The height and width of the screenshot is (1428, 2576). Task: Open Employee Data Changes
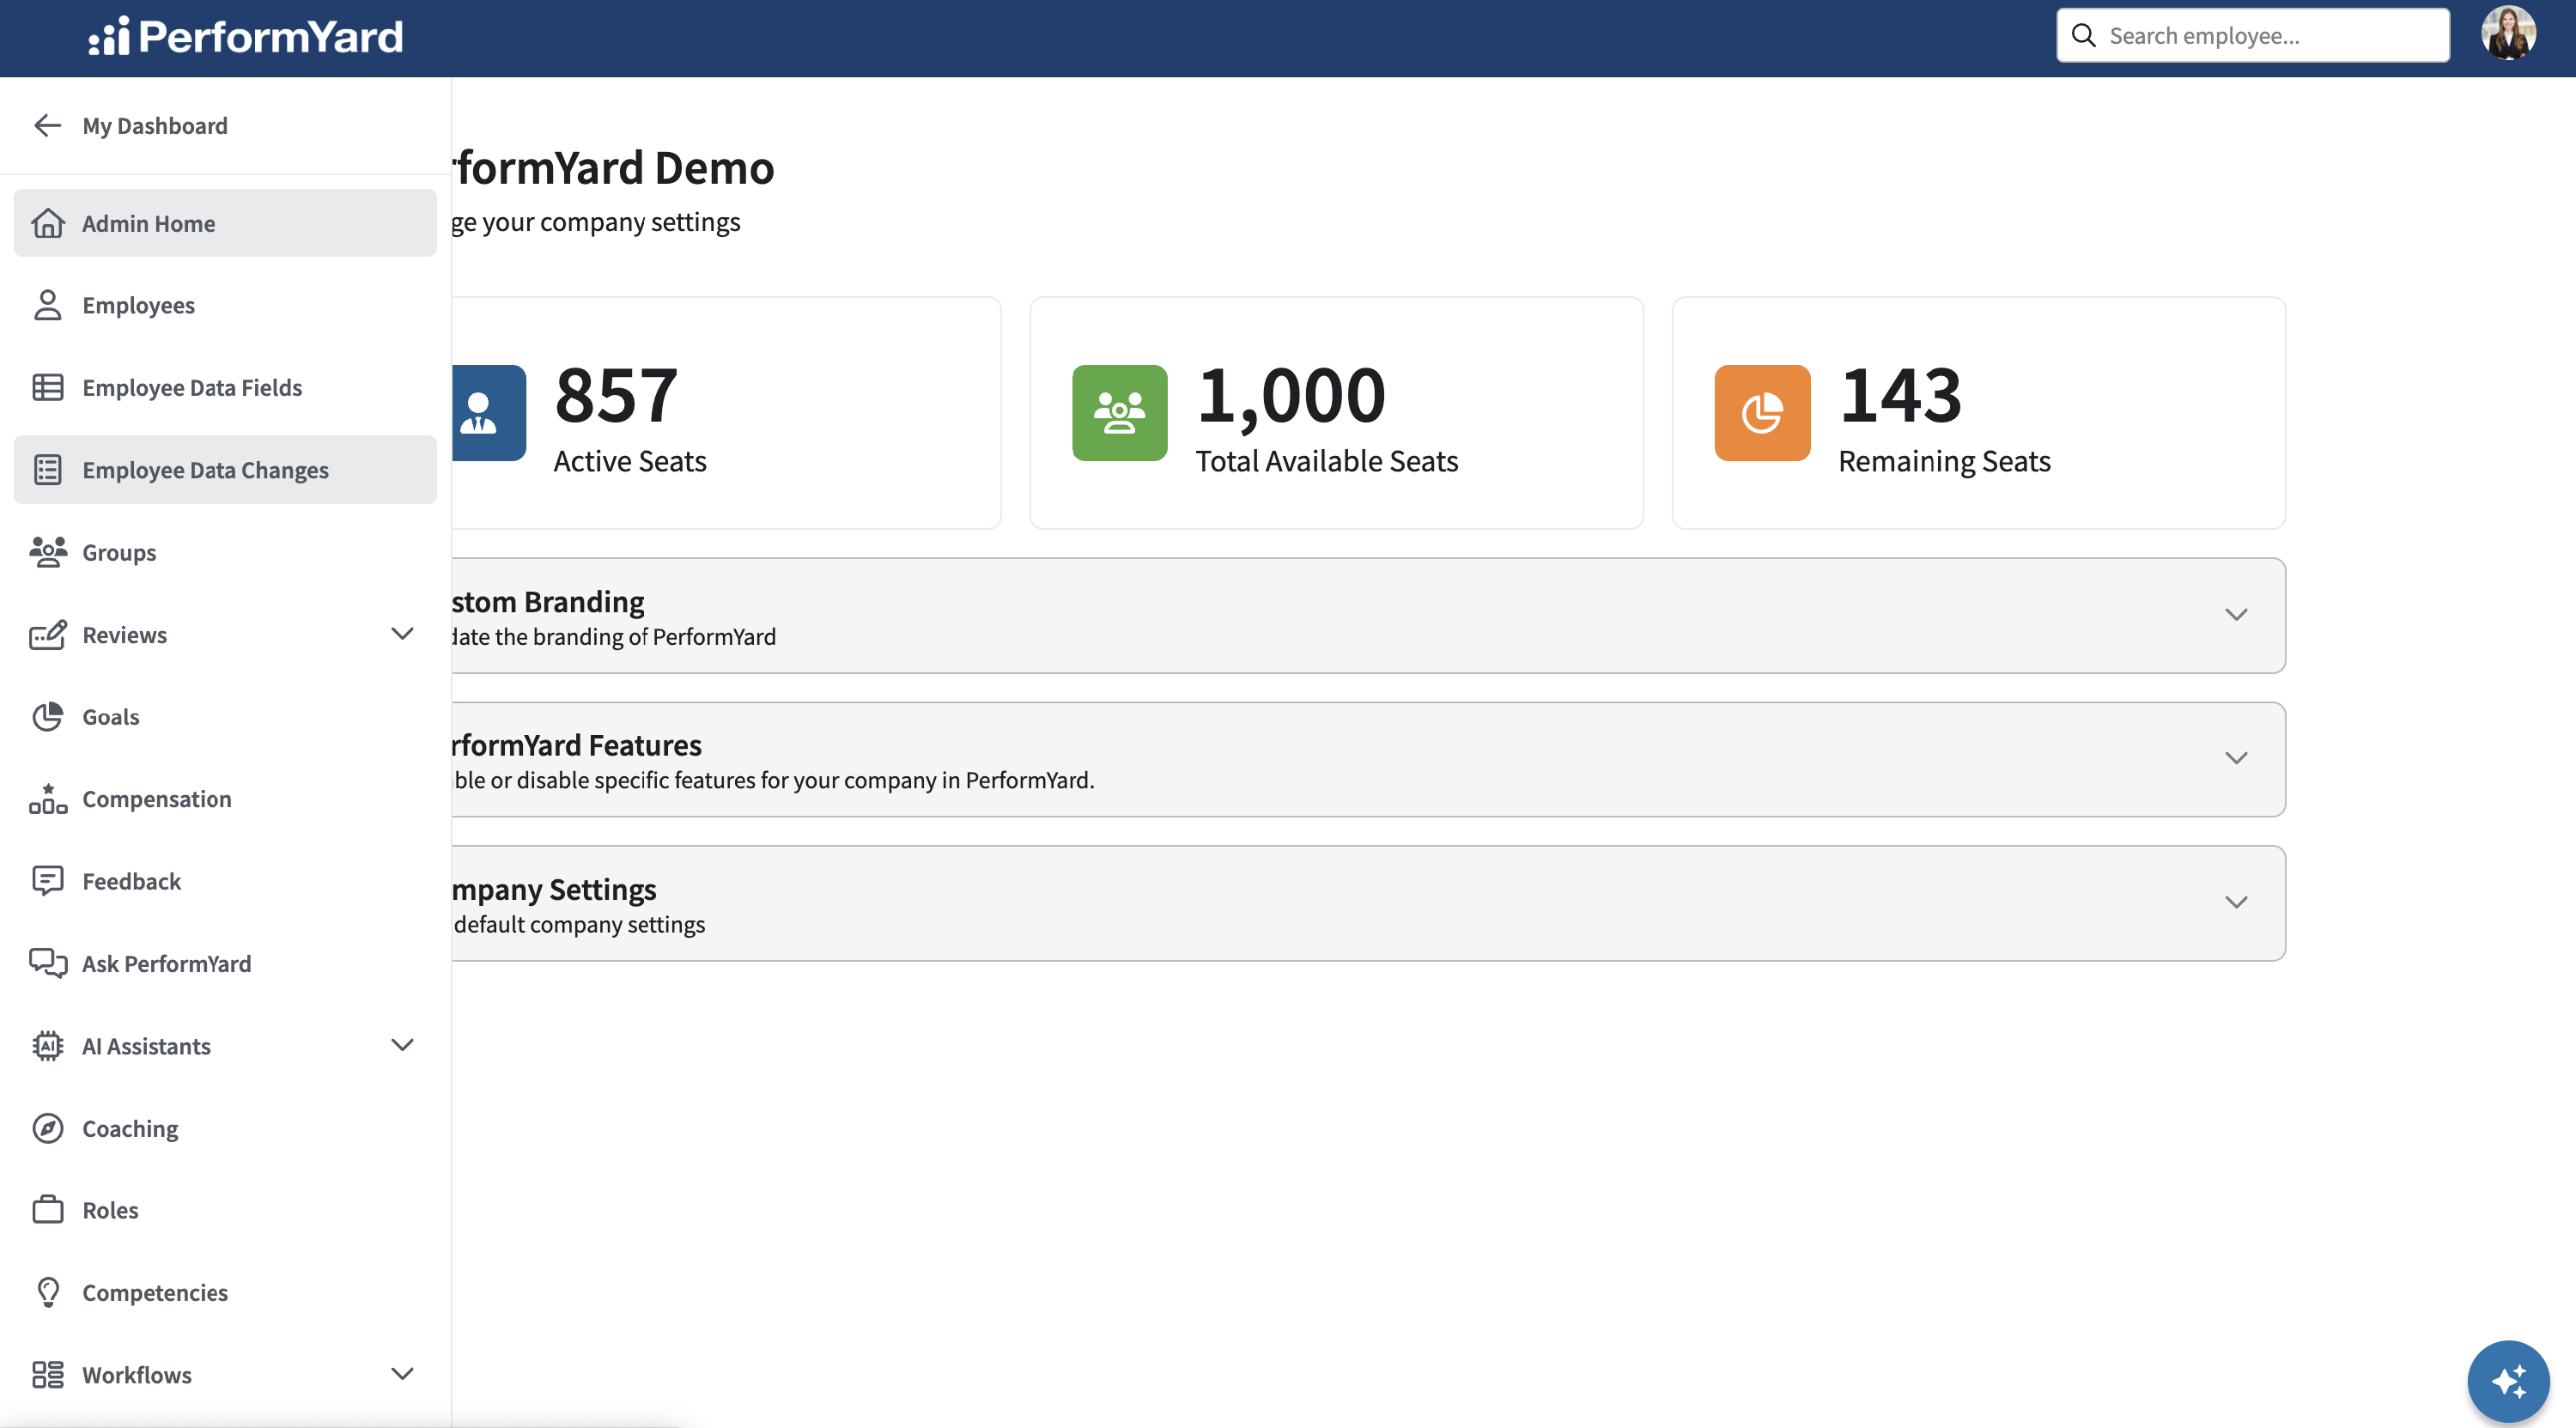pos(225,470)
